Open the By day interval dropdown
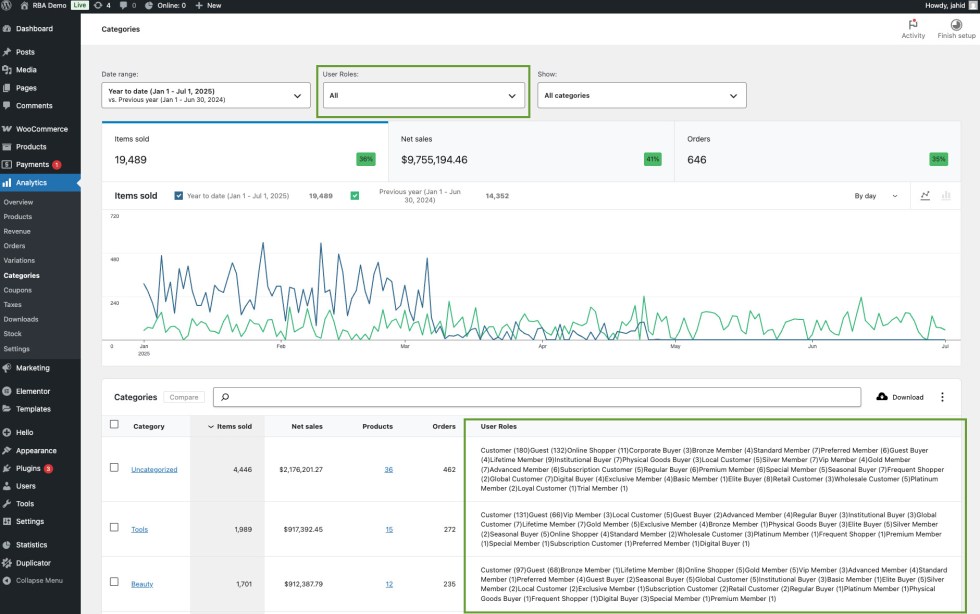 [x=876, y=196]
